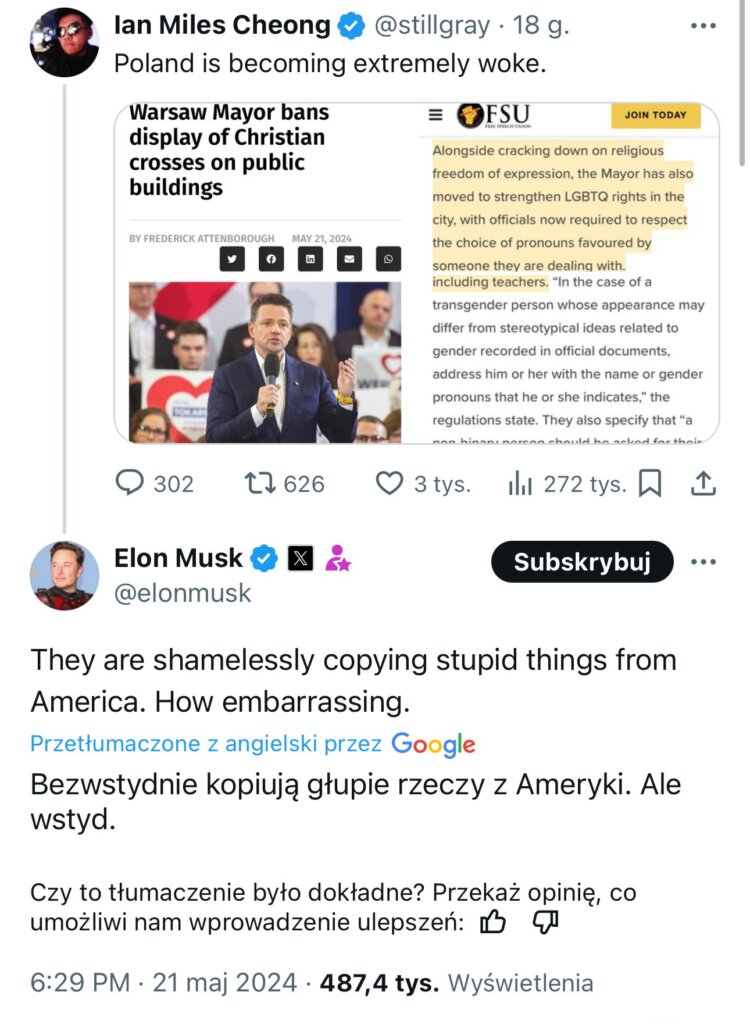Screen dimensions: 750x1024
Task: Share the tweet via upload icon
Action: click(x=704, y=484)
